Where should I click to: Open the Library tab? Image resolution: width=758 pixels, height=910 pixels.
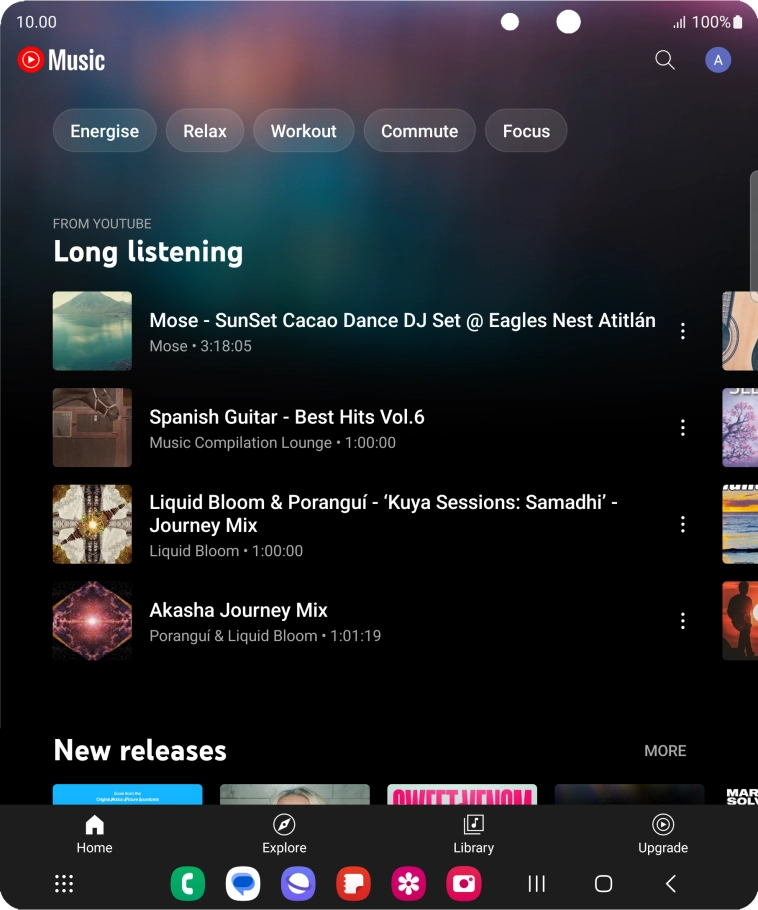click(473, 834)
